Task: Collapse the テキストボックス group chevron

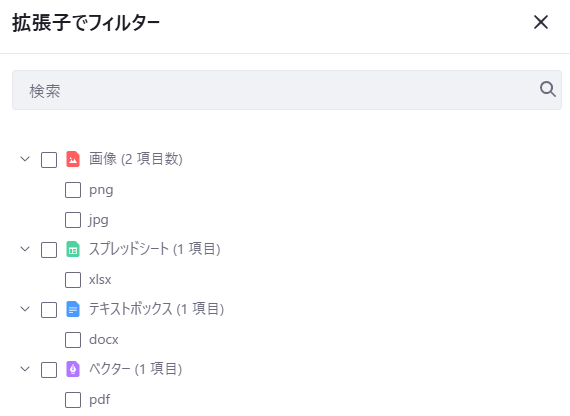Action: pos(25,309)
